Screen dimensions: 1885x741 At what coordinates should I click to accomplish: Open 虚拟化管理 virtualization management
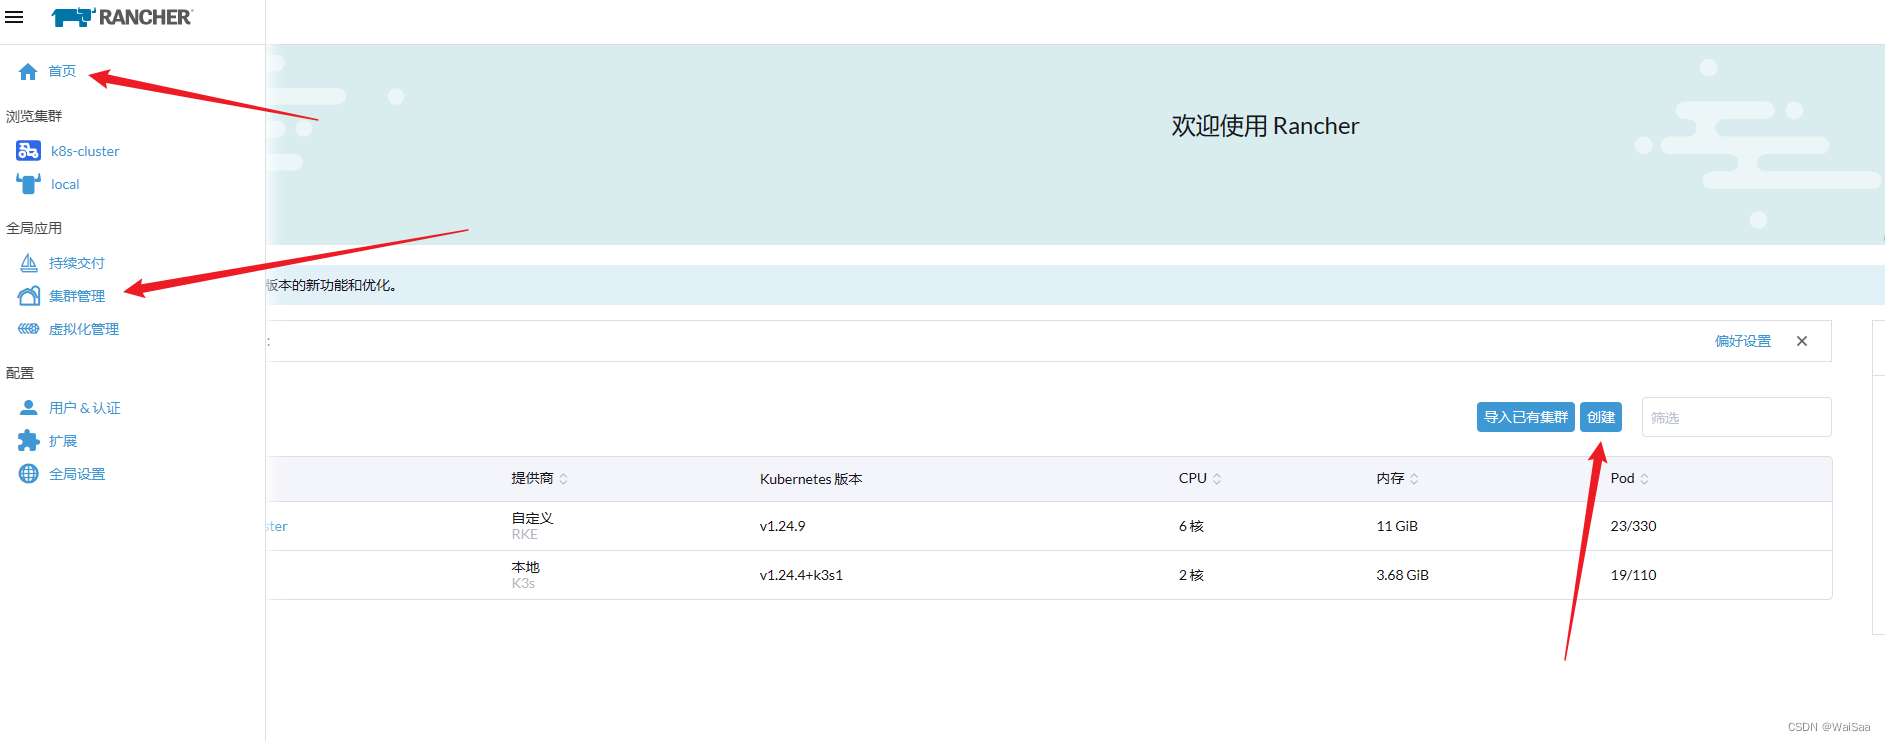84,329
